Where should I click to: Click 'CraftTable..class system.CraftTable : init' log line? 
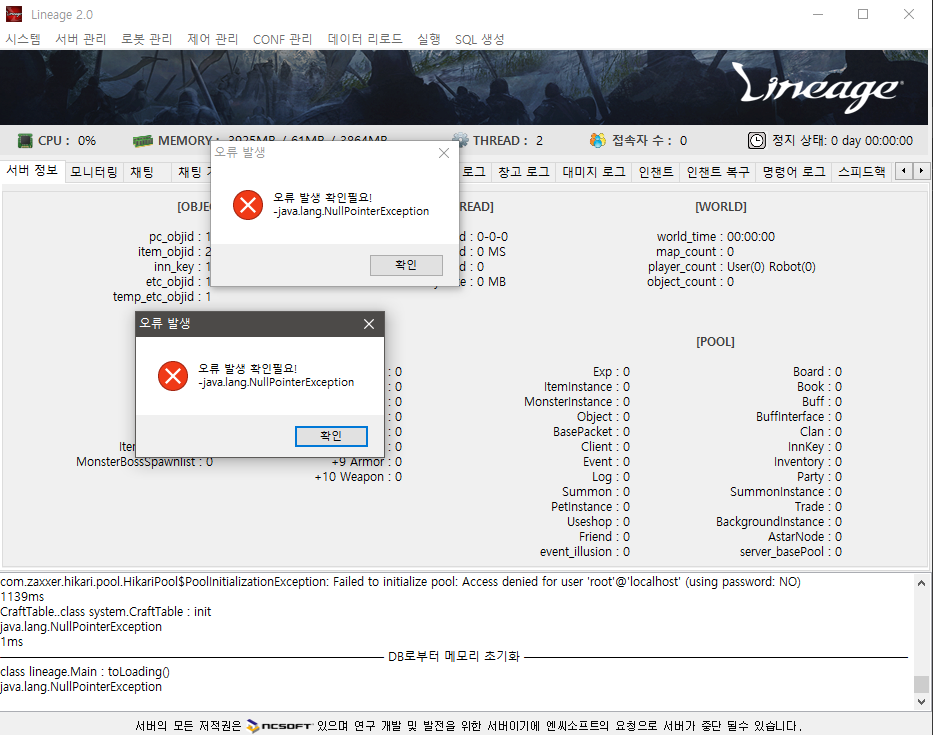105,611
